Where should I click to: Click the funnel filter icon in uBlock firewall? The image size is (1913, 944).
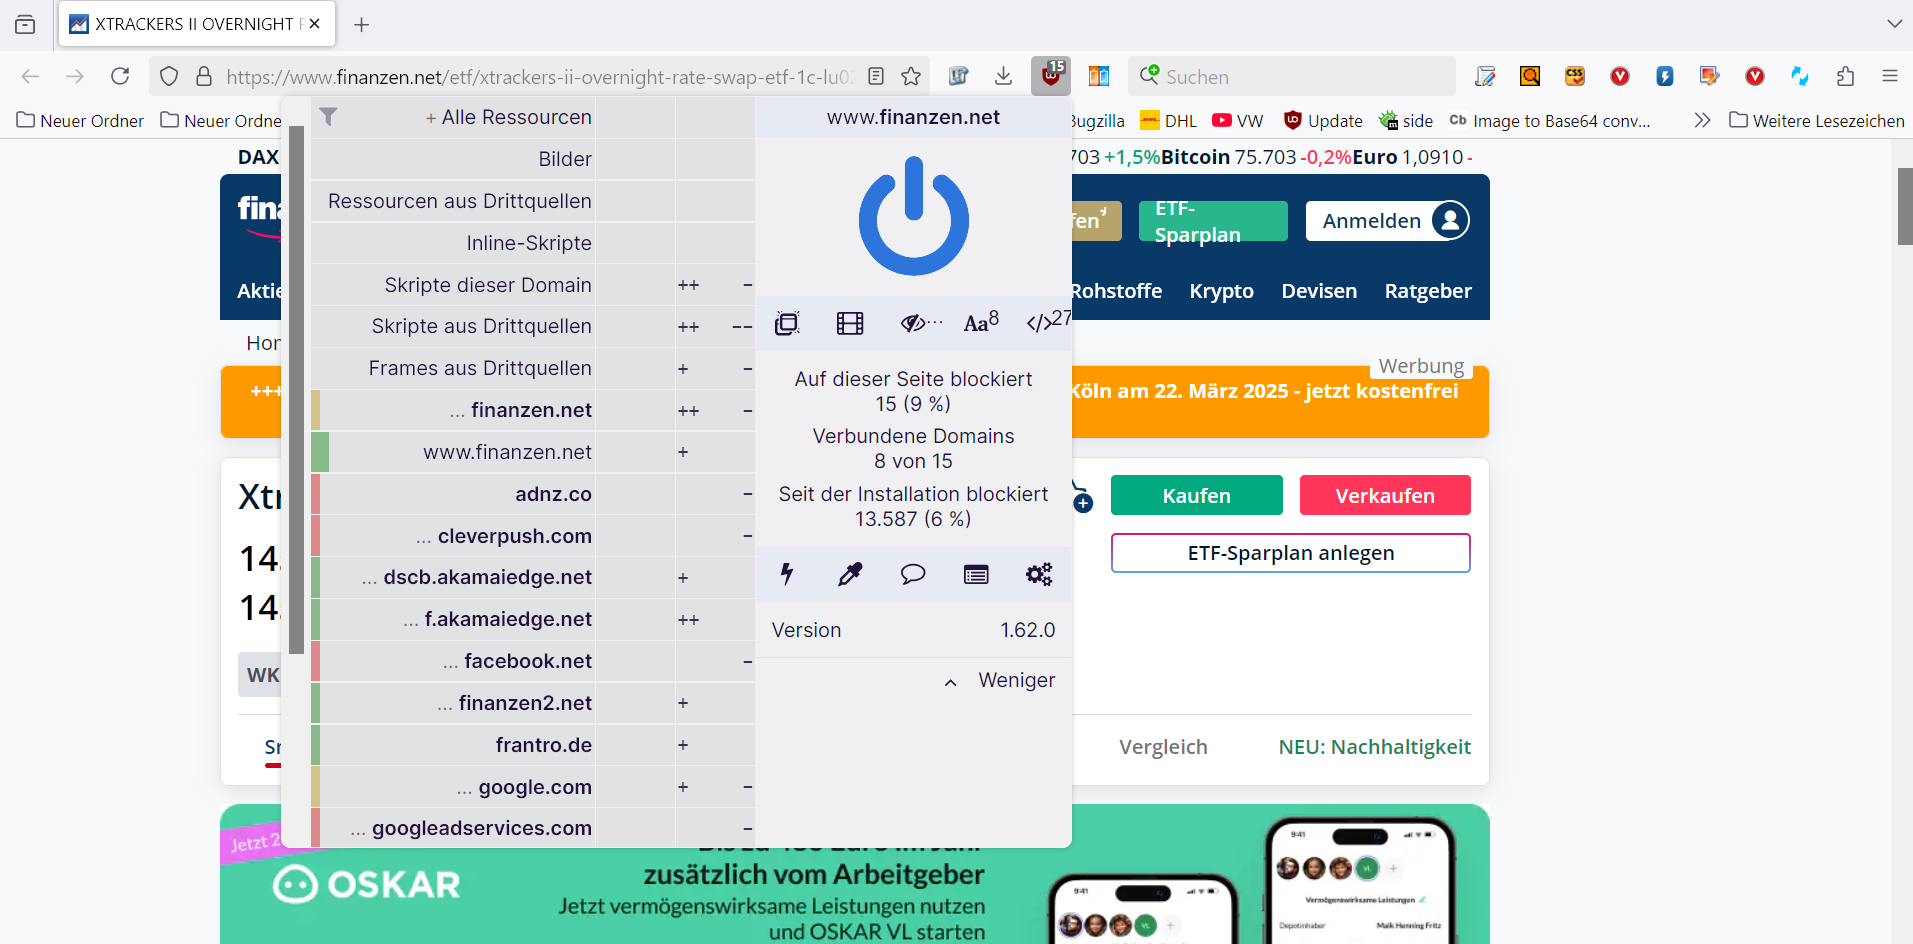pos(328,117)
